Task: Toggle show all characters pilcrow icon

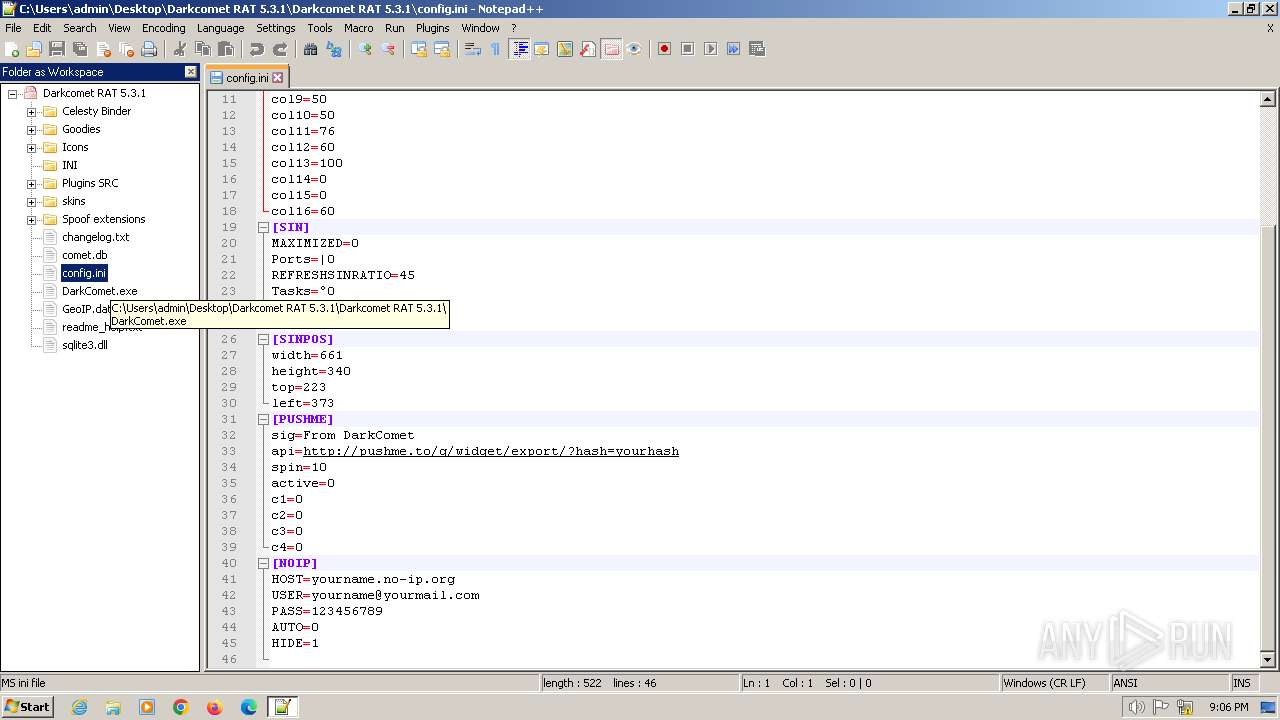Action: [496, 49]
